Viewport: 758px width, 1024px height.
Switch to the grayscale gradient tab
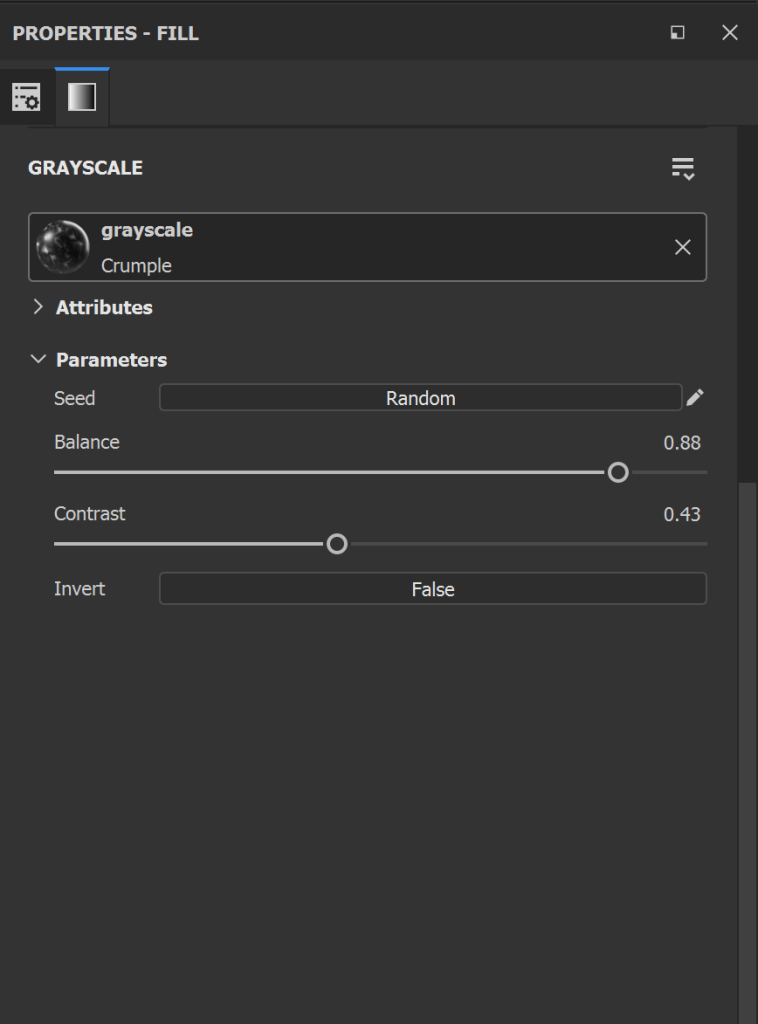(82, 97)
